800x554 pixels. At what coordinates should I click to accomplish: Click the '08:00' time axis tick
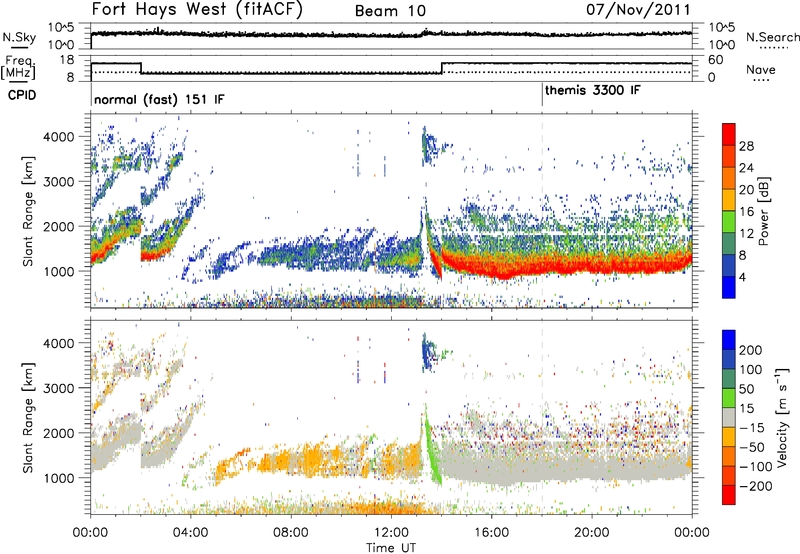291,533
